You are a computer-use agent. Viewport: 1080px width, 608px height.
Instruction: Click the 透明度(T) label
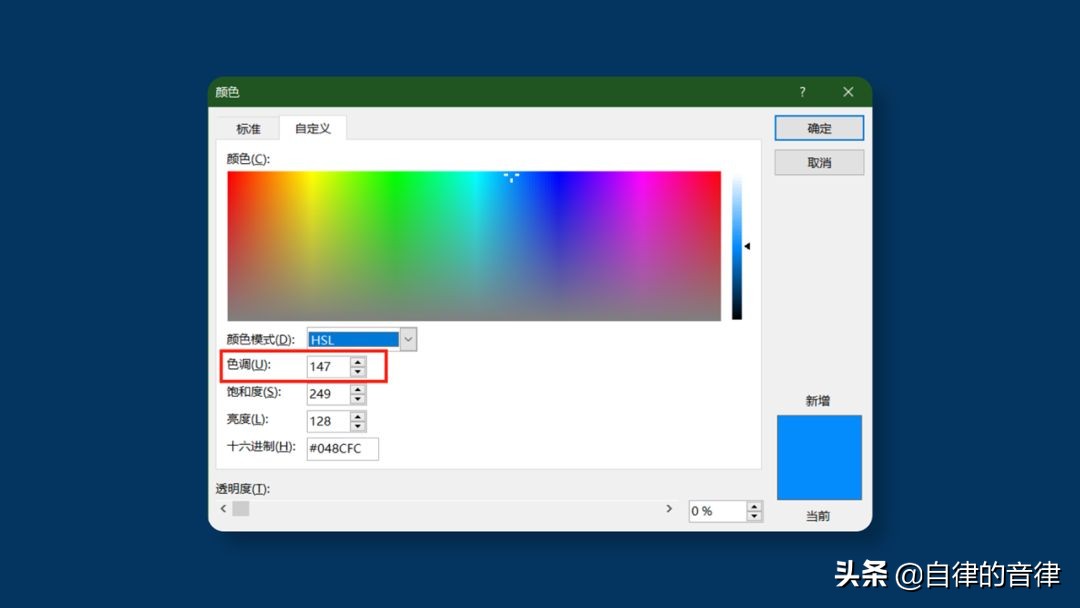[x=242, y=489]
